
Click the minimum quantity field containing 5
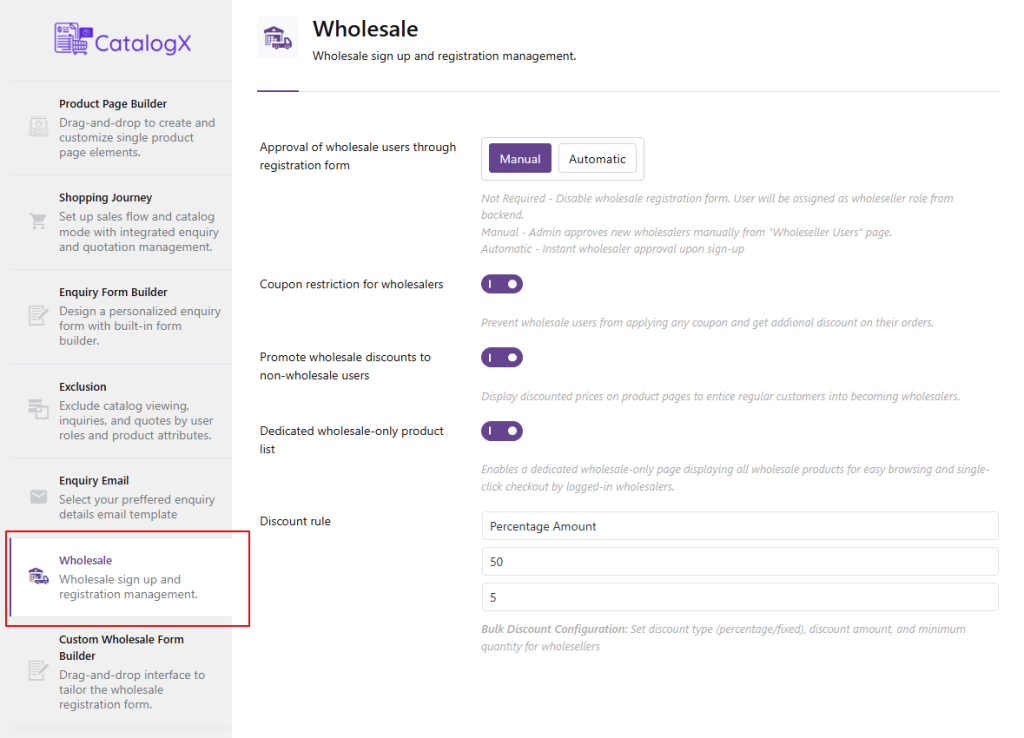739,597
